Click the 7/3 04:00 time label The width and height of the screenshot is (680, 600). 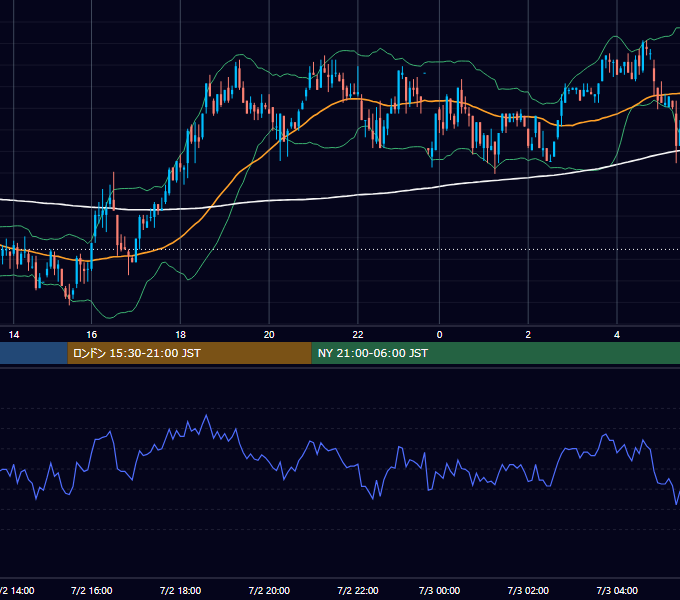pos(617,590)
